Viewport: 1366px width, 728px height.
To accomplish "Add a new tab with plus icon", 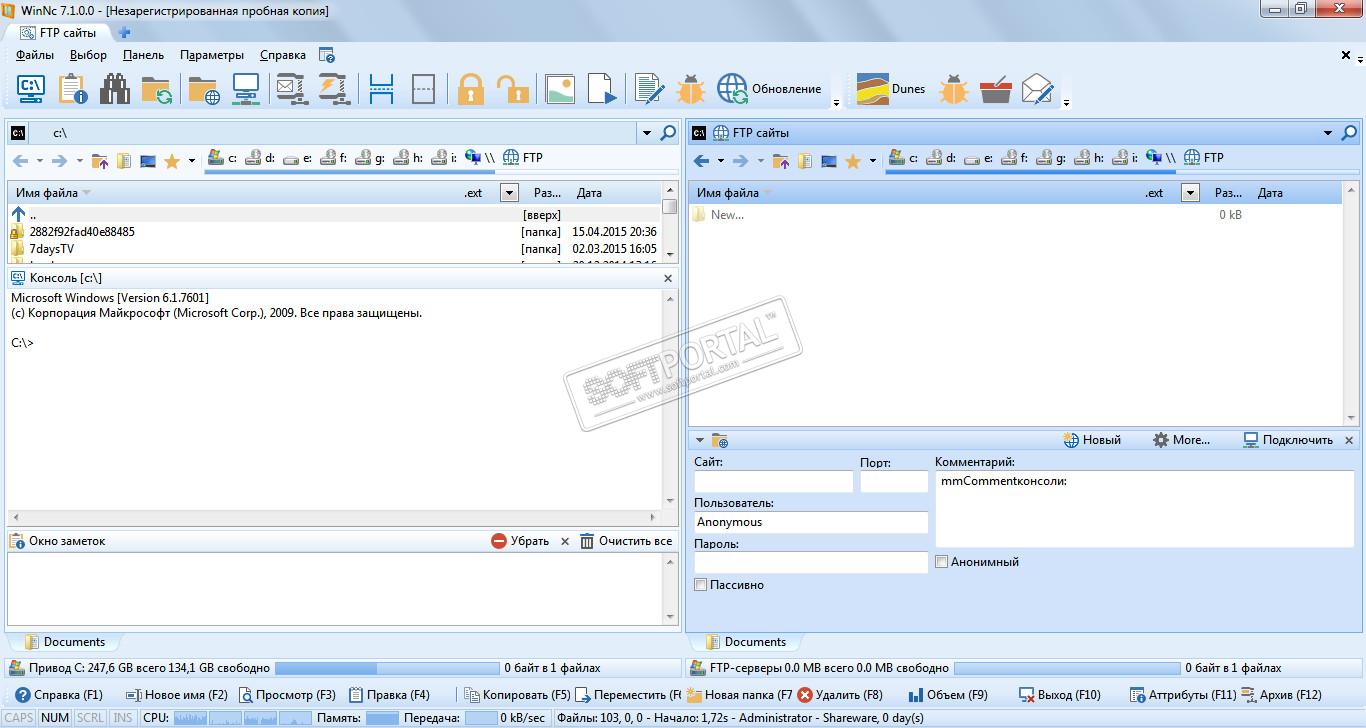I will point(124,33).
